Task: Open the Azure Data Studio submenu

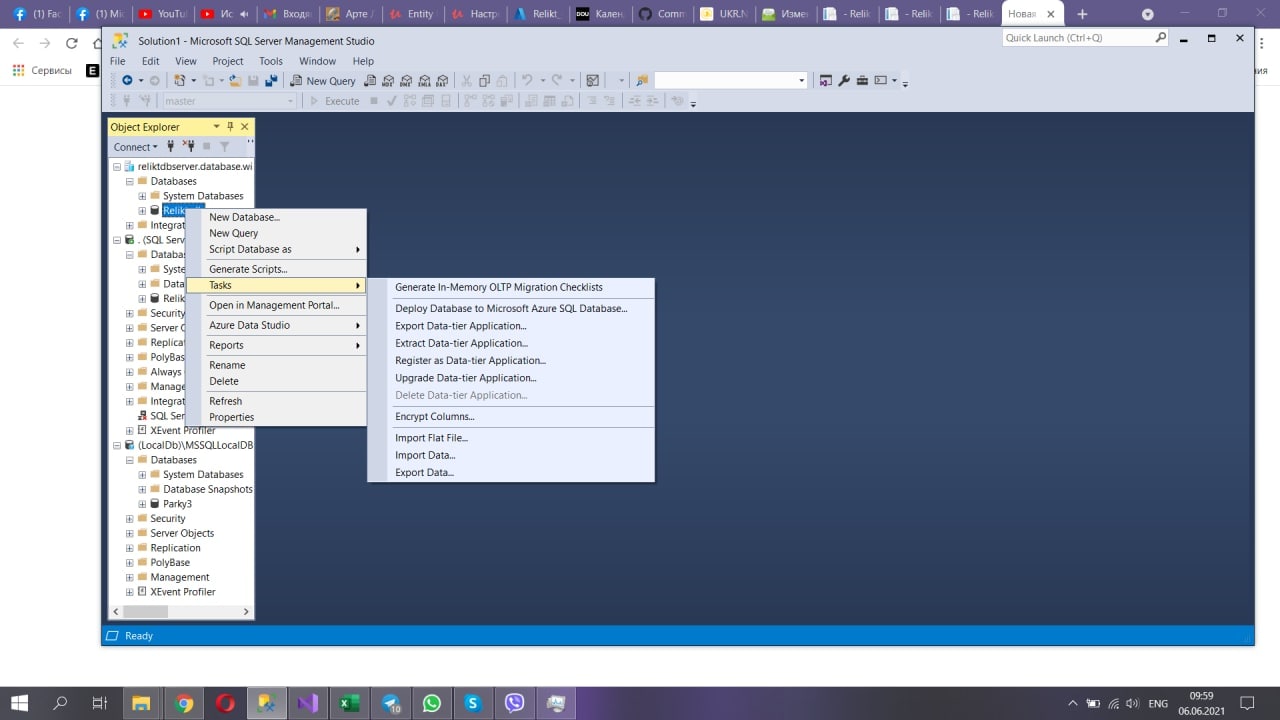Action: point(276,325)
